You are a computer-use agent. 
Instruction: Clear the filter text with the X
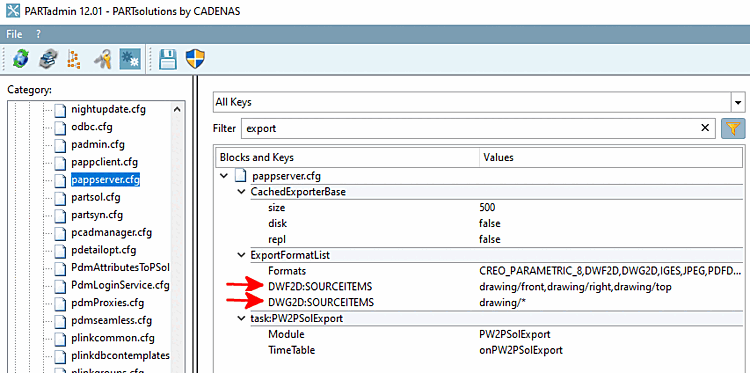pyautogui.click(x=705, y=128)
